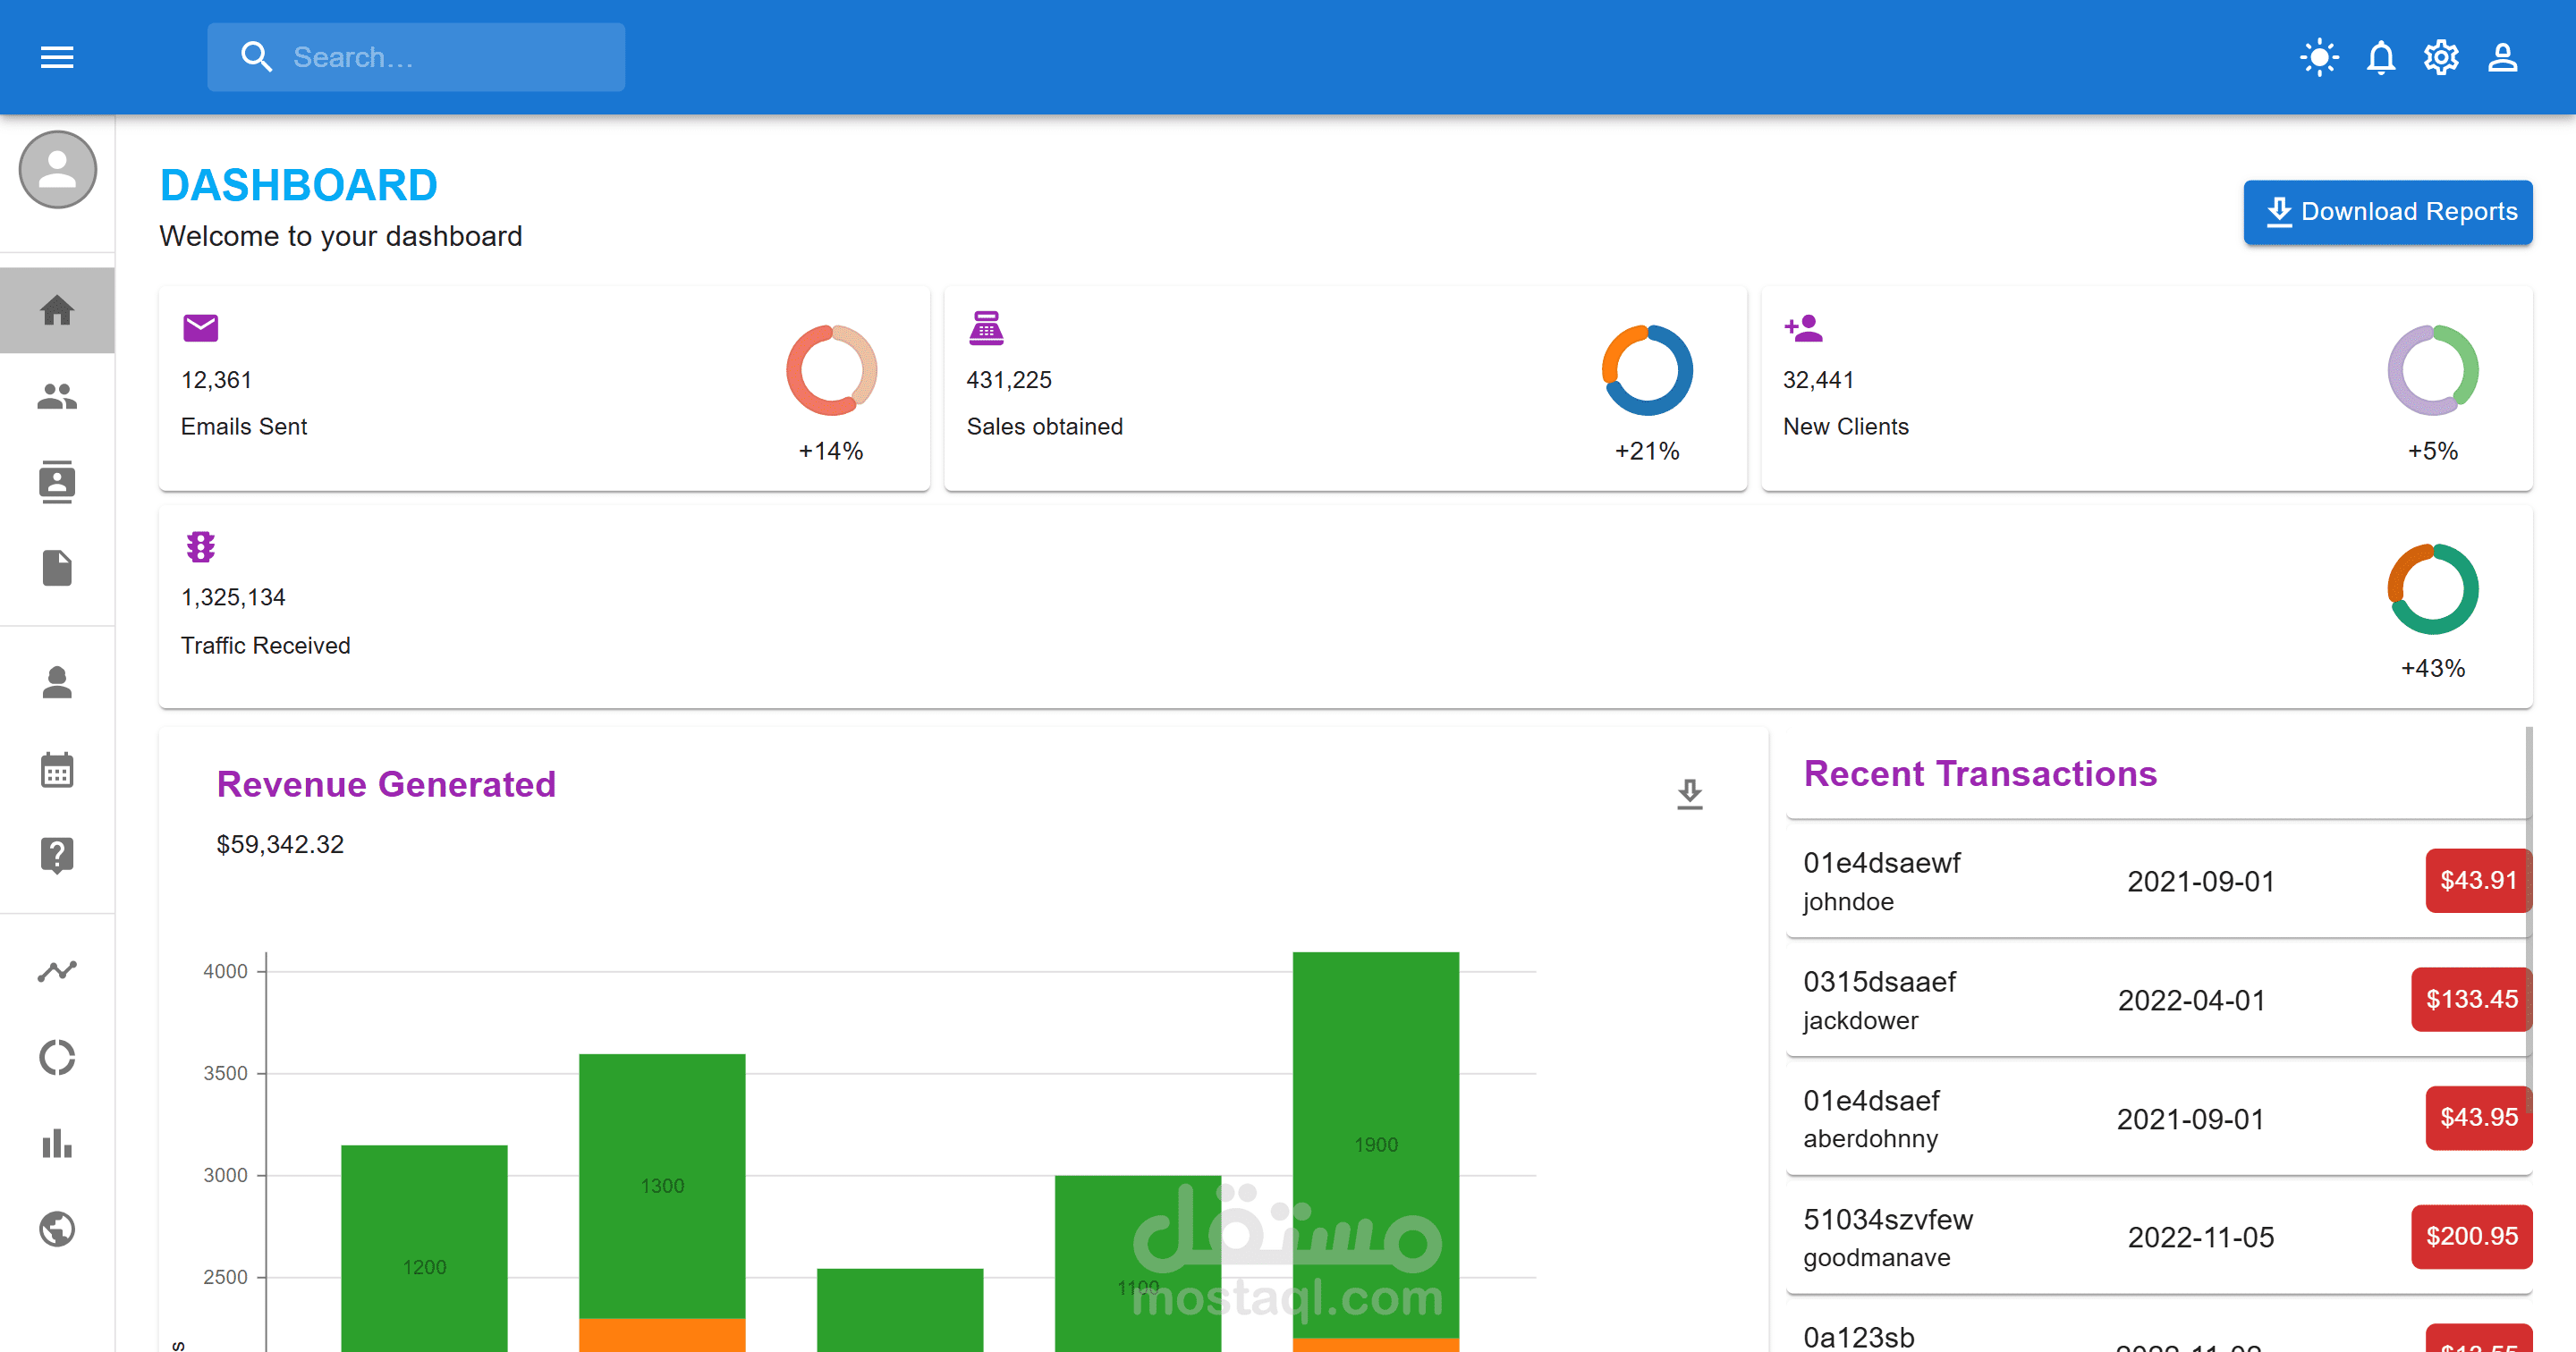
Task: Select transaction ID 51034szvfew
Action: (1888, 1220)
